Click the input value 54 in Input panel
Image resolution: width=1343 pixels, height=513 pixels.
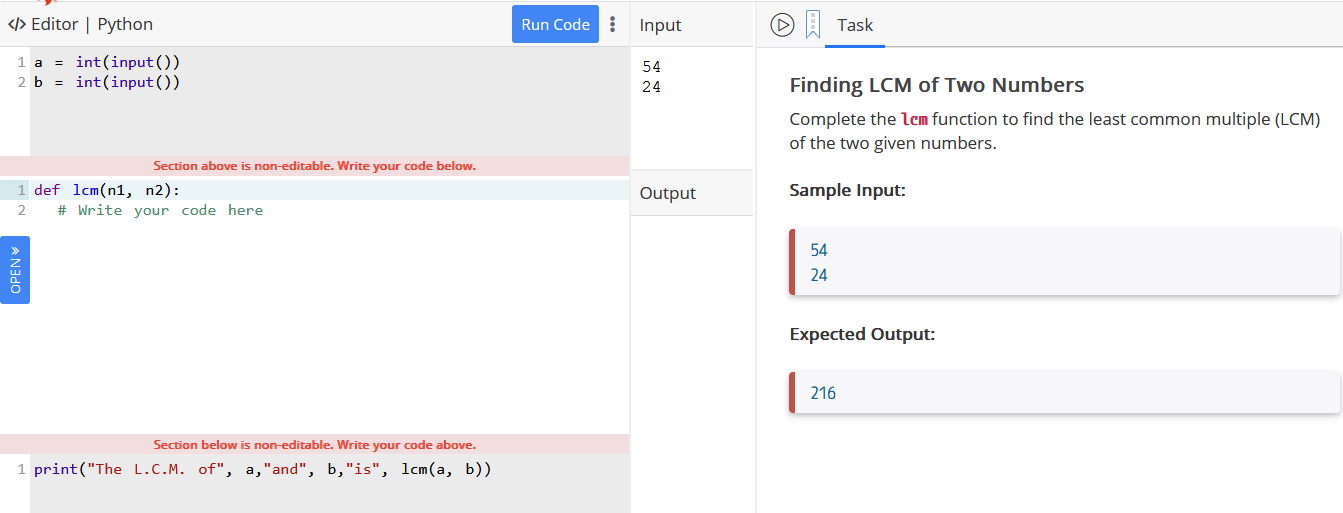(x=651, y=67)
